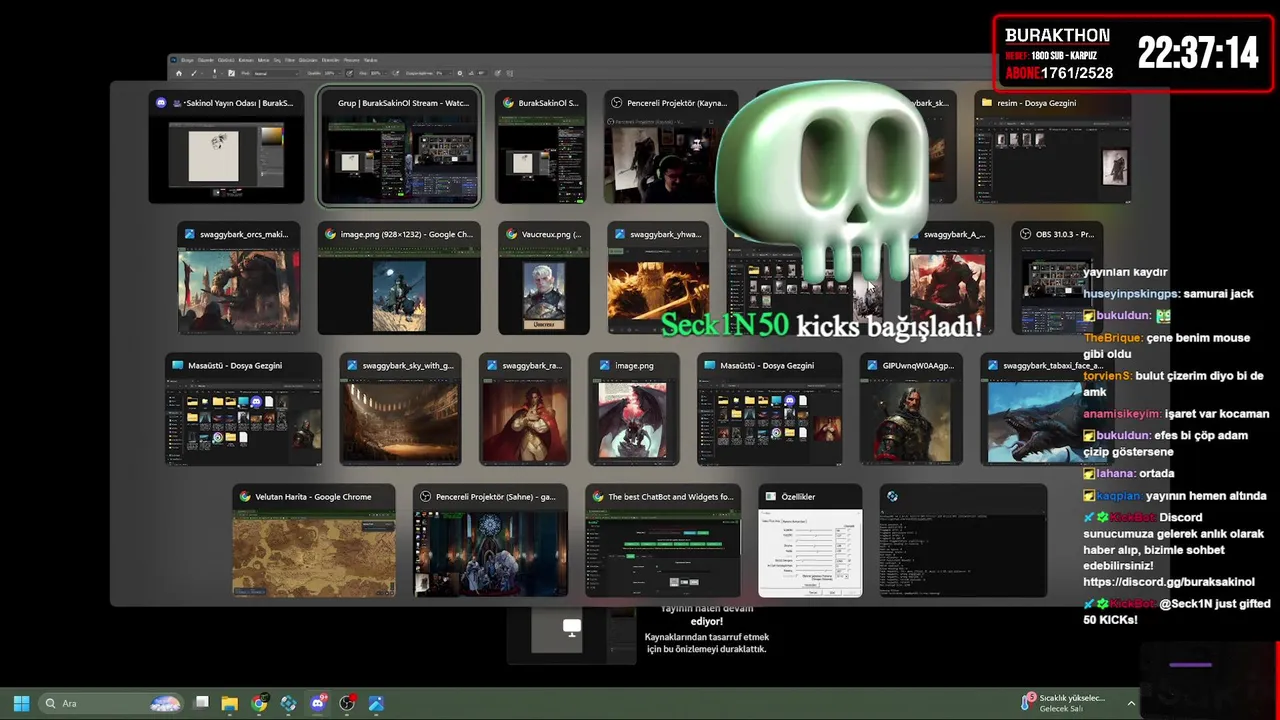This screenshot has height=720, width=1280.
Task: Open the discord.gg/buraksakinol link in chat
Action: [x=1168, y=582]
